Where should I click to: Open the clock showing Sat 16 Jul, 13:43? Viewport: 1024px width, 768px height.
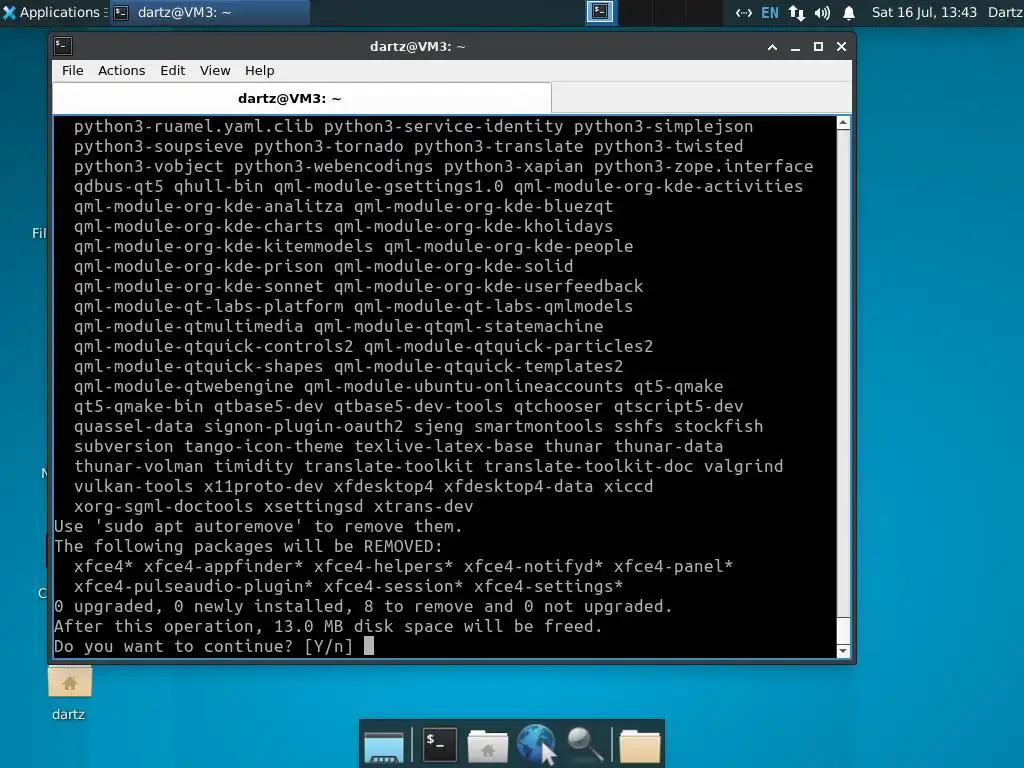pos(924,12)
